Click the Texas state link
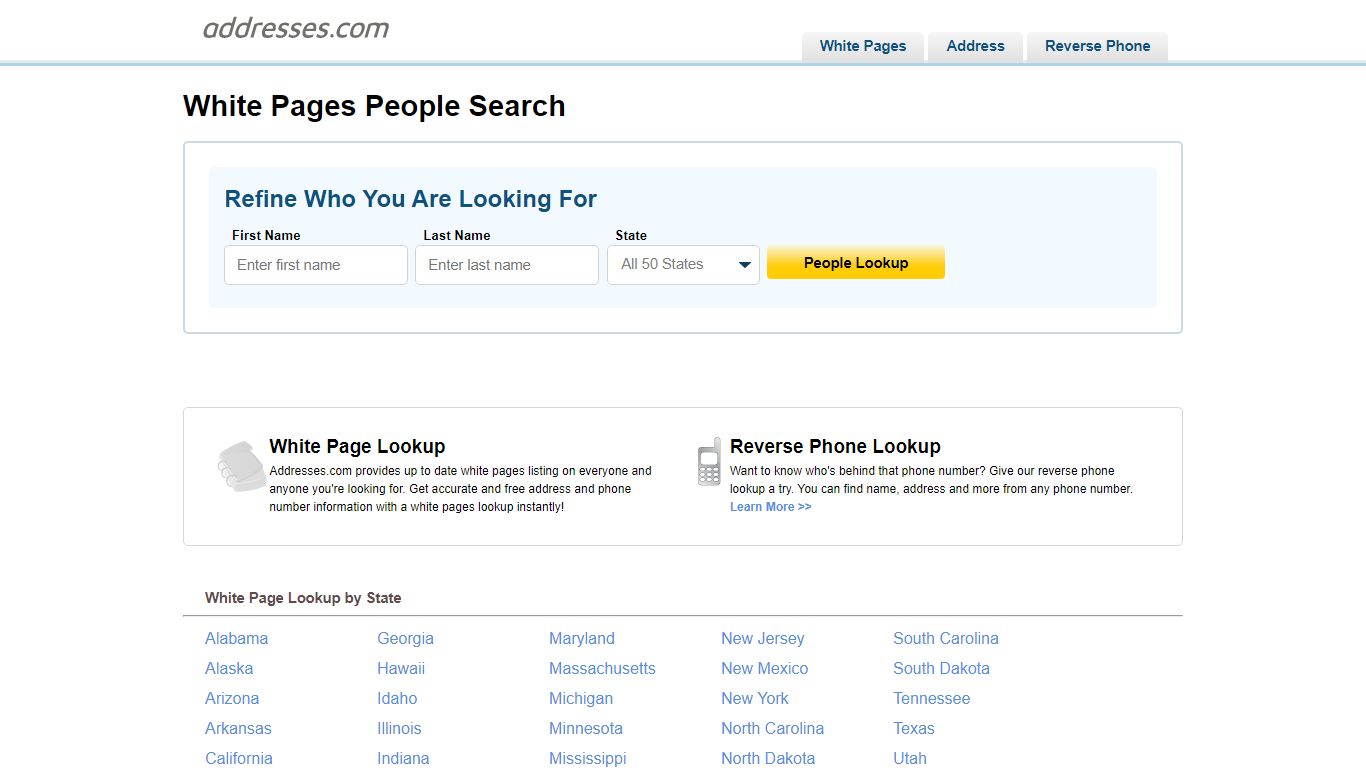The height and width of the screenshot is (768, 1366). click(x=913, y=728)
